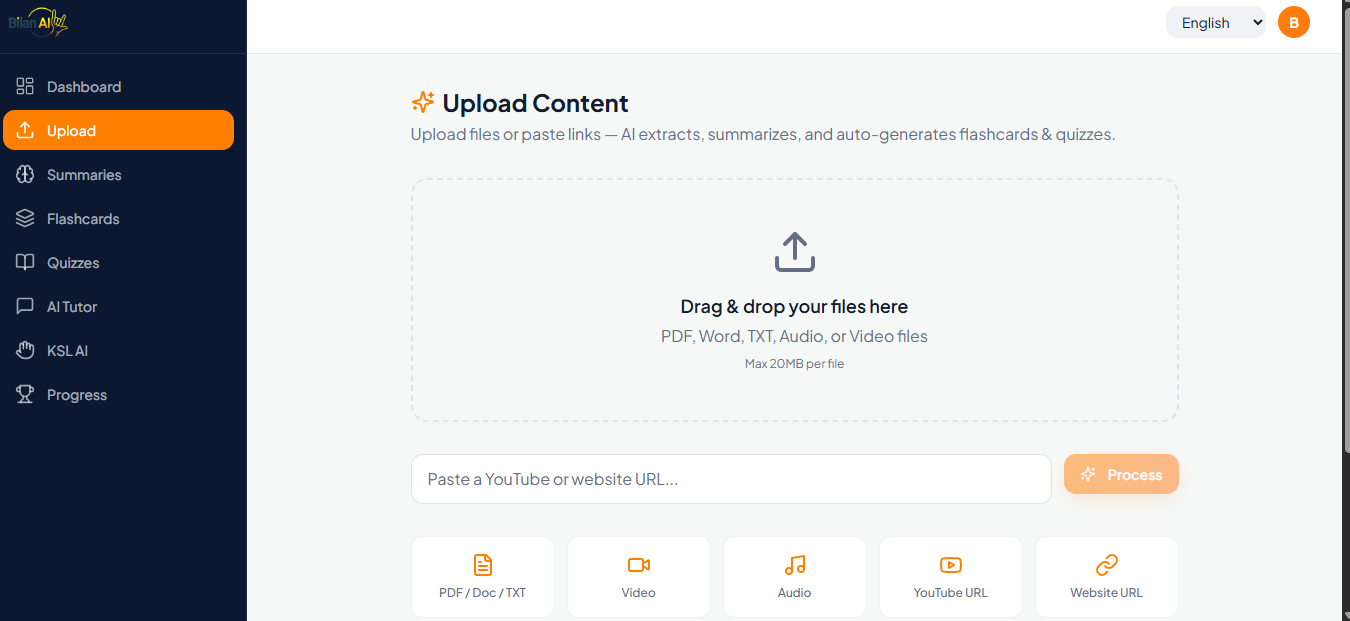Click the Dashboard grid icon
Screen dimensions: 1350x621
pos(25,87)
